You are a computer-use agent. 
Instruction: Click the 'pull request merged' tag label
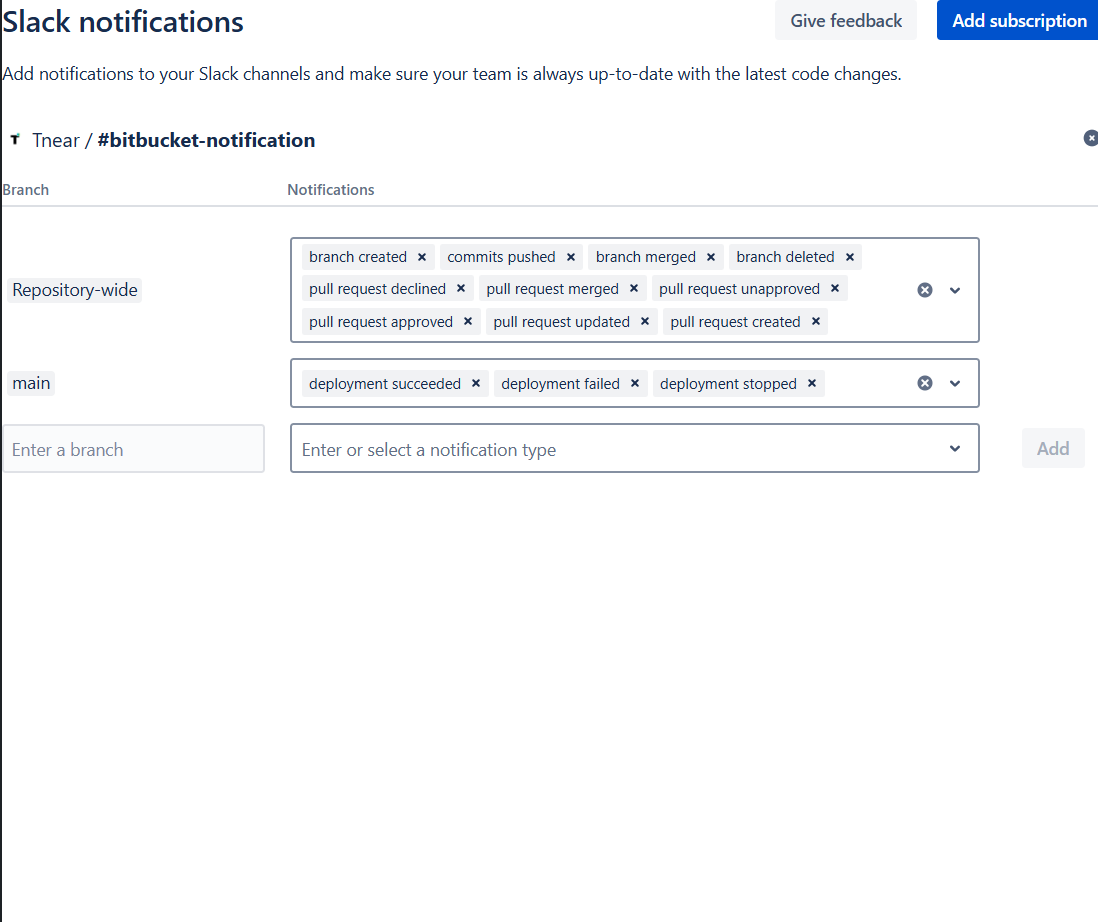pos(553,288)
